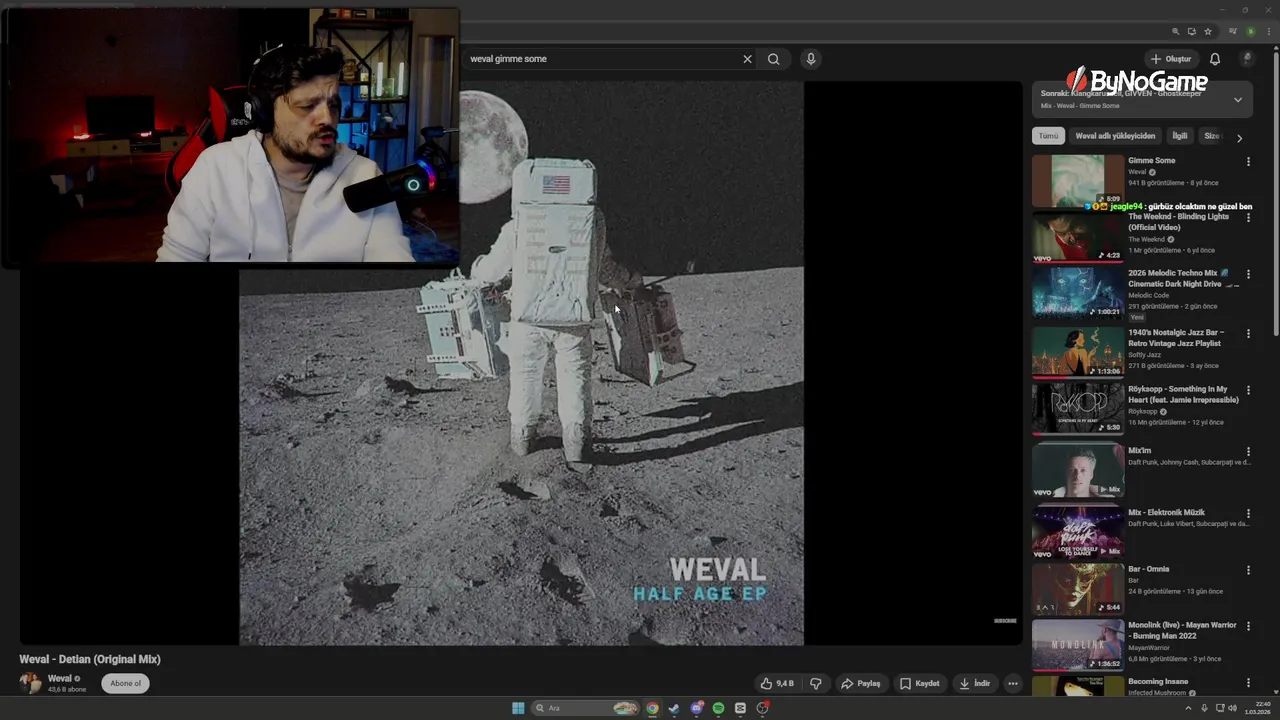Open options for Mix'im playlist
The height and width of the screenshot is (720, 1280).
click(x=1248, y=452)
